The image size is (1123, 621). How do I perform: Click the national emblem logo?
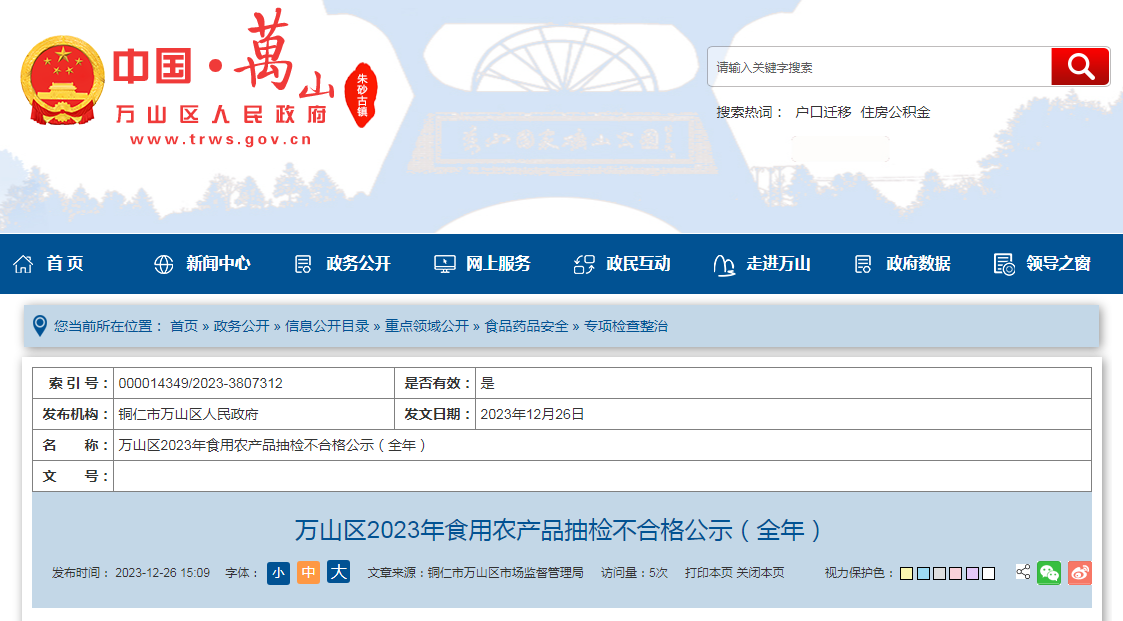62,80
